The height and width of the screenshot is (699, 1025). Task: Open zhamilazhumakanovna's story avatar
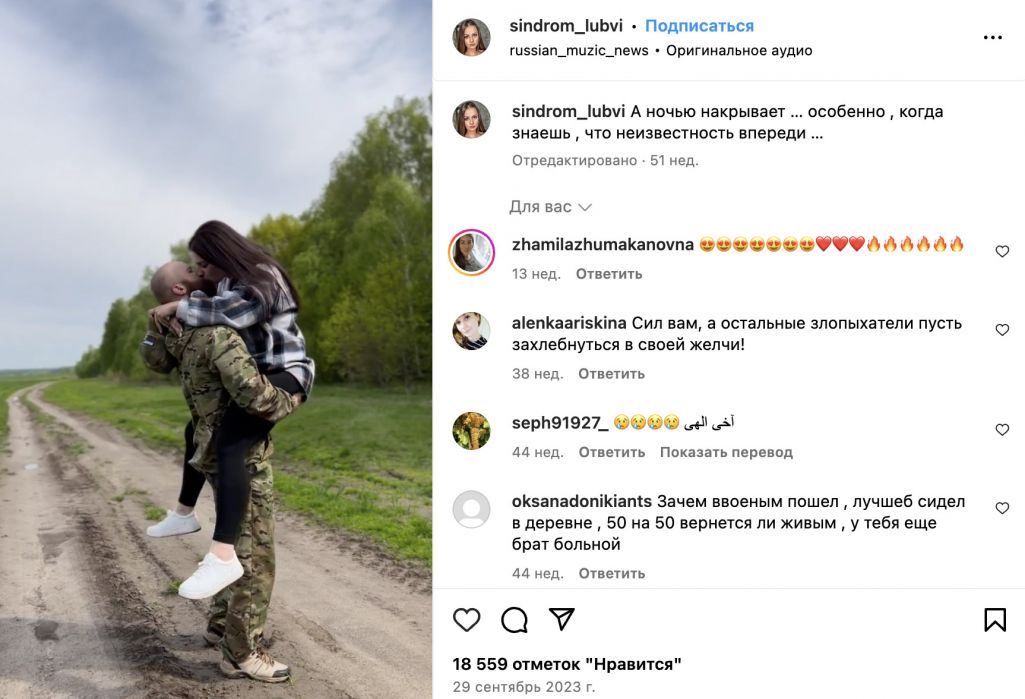click(471, 252)
